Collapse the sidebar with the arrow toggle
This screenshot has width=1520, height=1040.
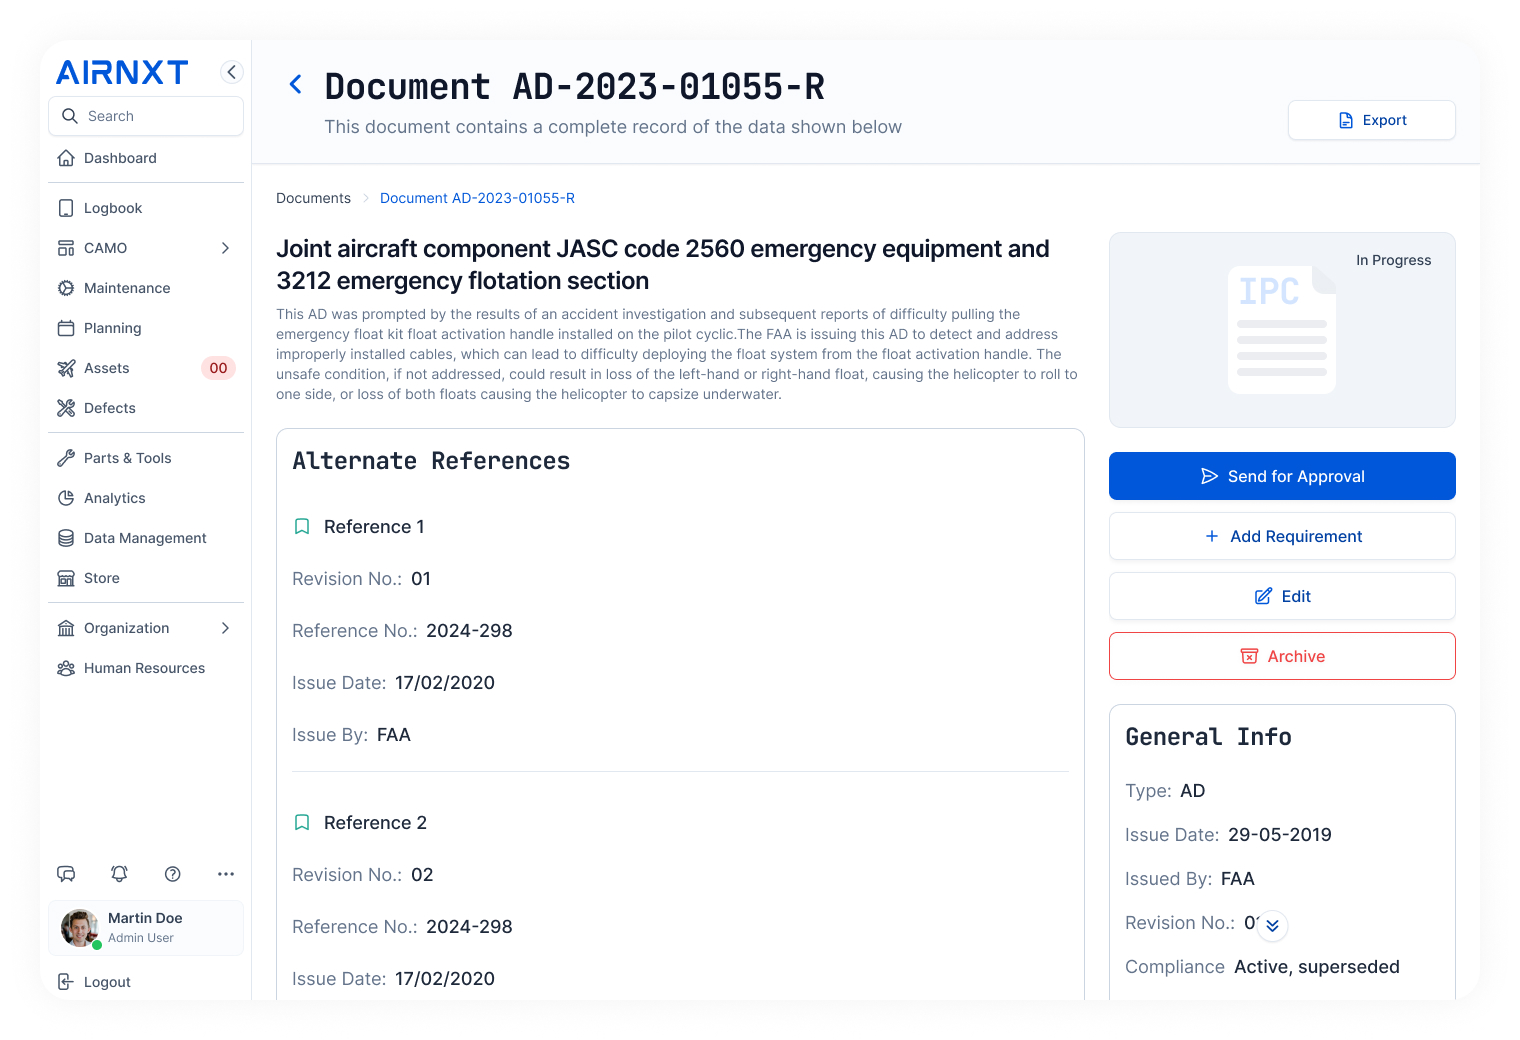[x=231, y=72]
